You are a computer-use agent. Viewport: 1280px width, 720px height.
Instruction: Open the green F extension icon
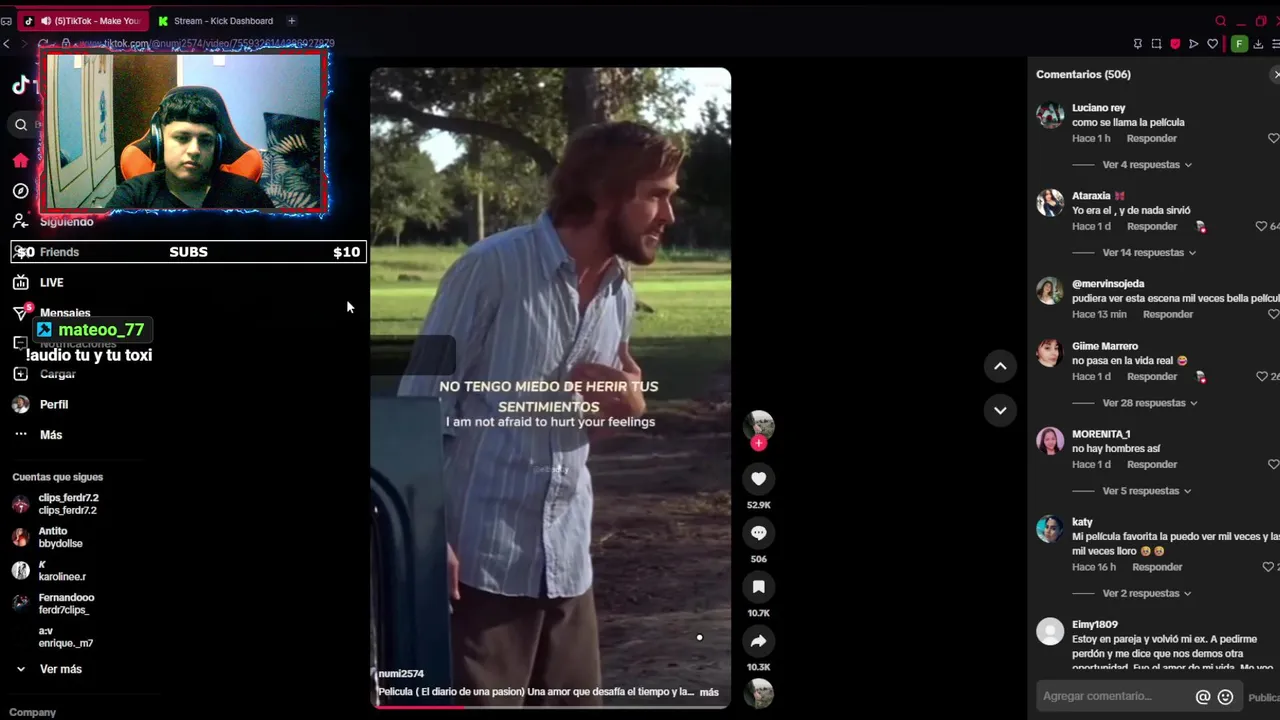[x=1239, y=44]
